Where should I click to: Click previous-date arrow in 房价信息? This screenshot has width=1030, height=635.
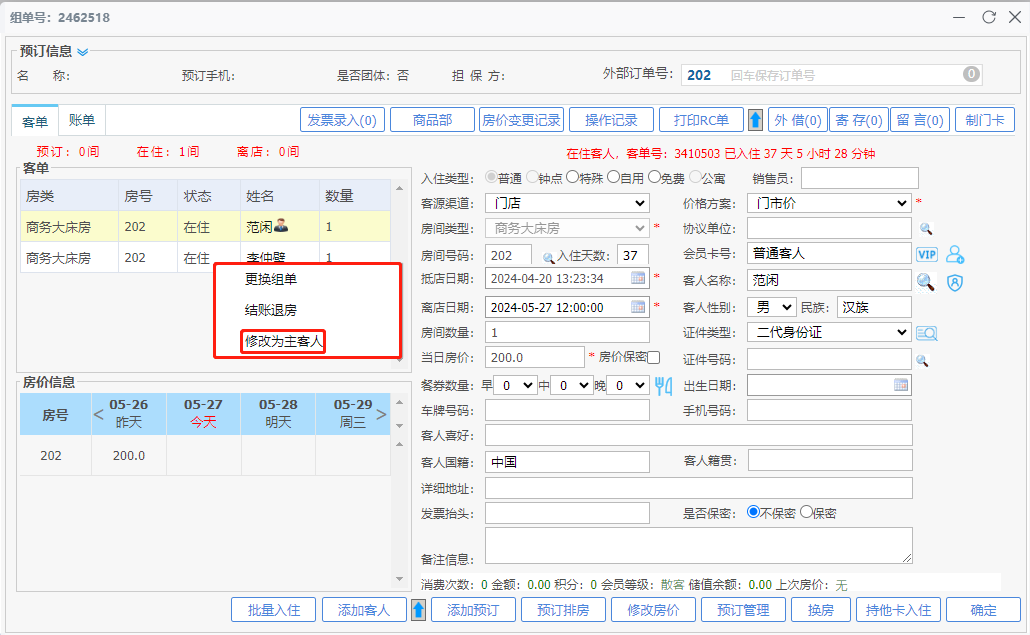tap(99, 414)
